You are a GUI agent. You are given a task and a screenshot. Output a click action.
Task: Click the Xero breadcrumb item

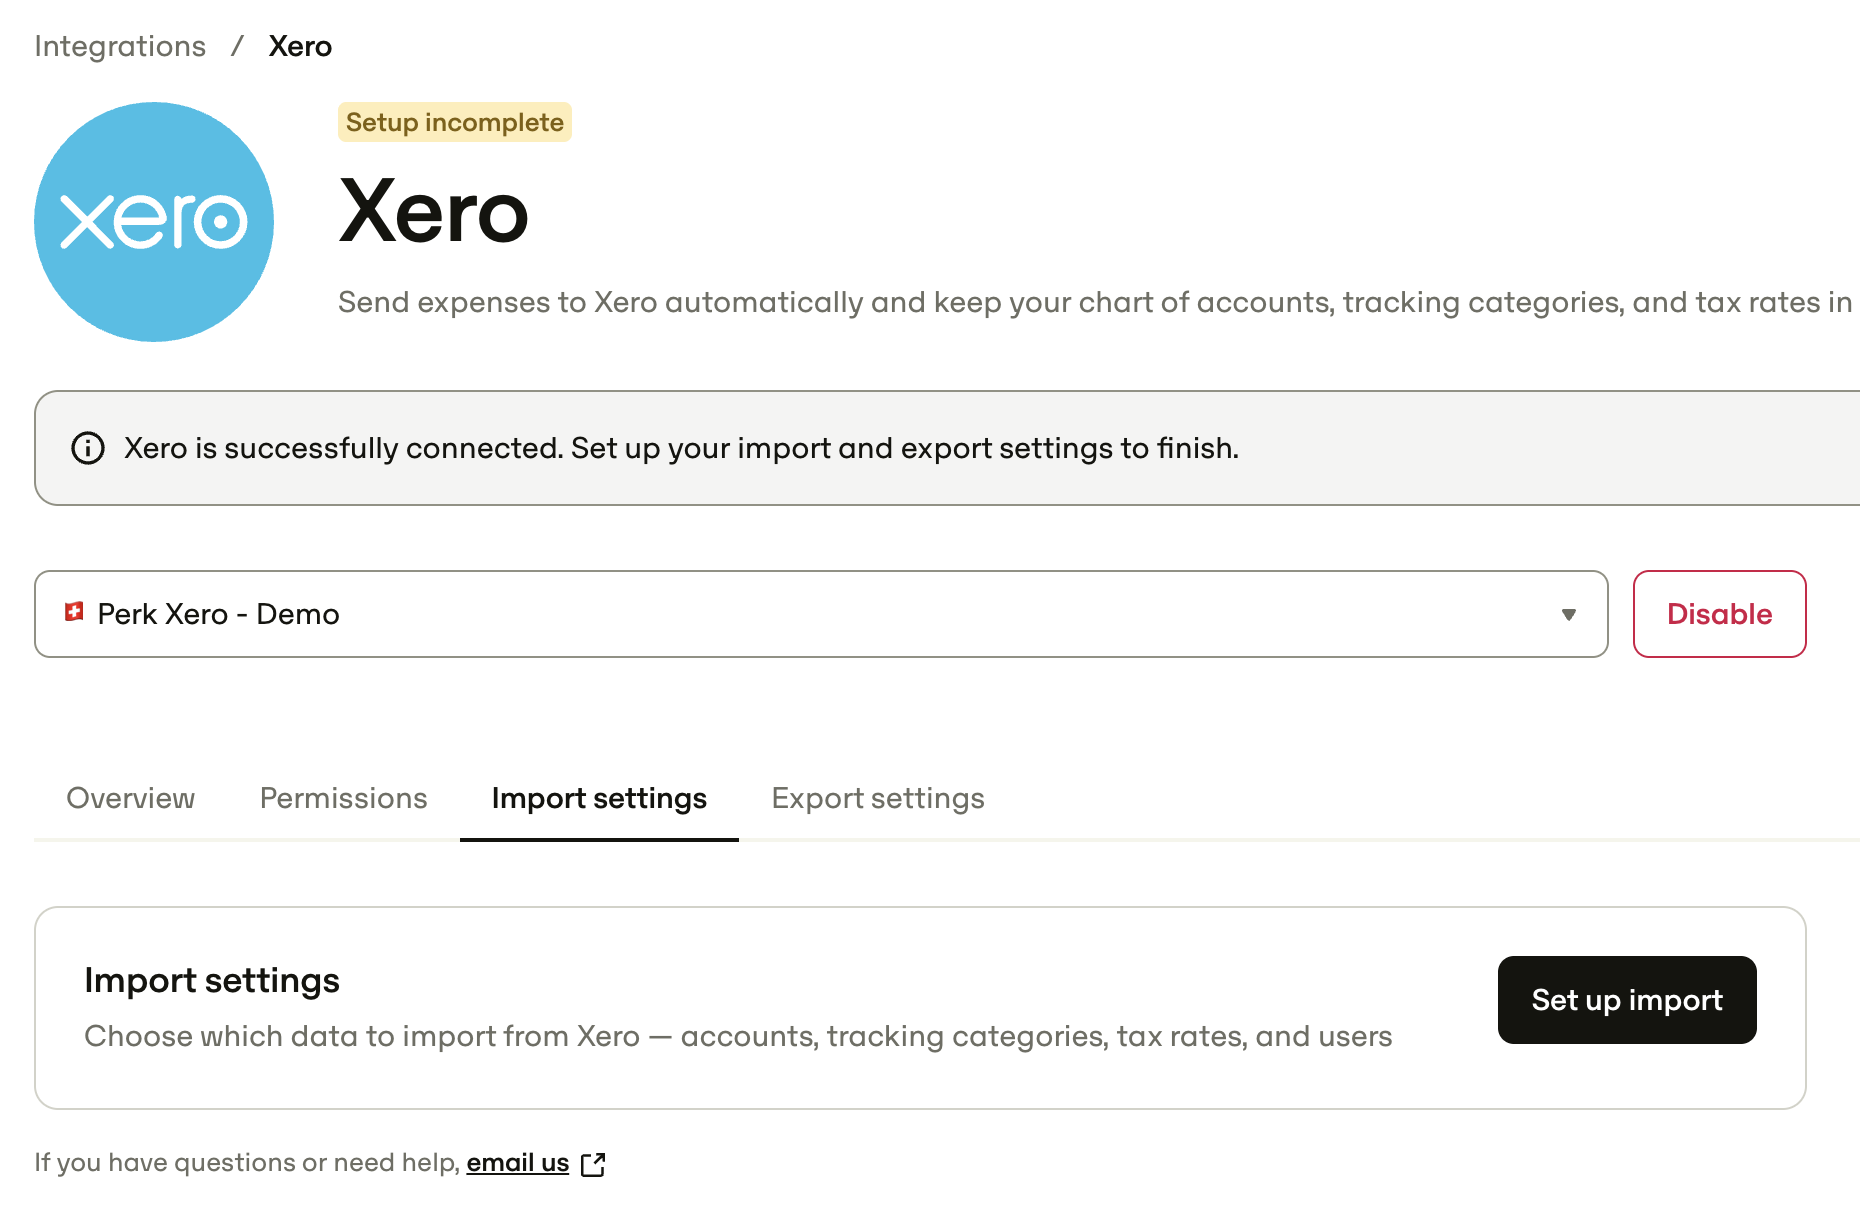pyautogui.click(x=300, y=46)
